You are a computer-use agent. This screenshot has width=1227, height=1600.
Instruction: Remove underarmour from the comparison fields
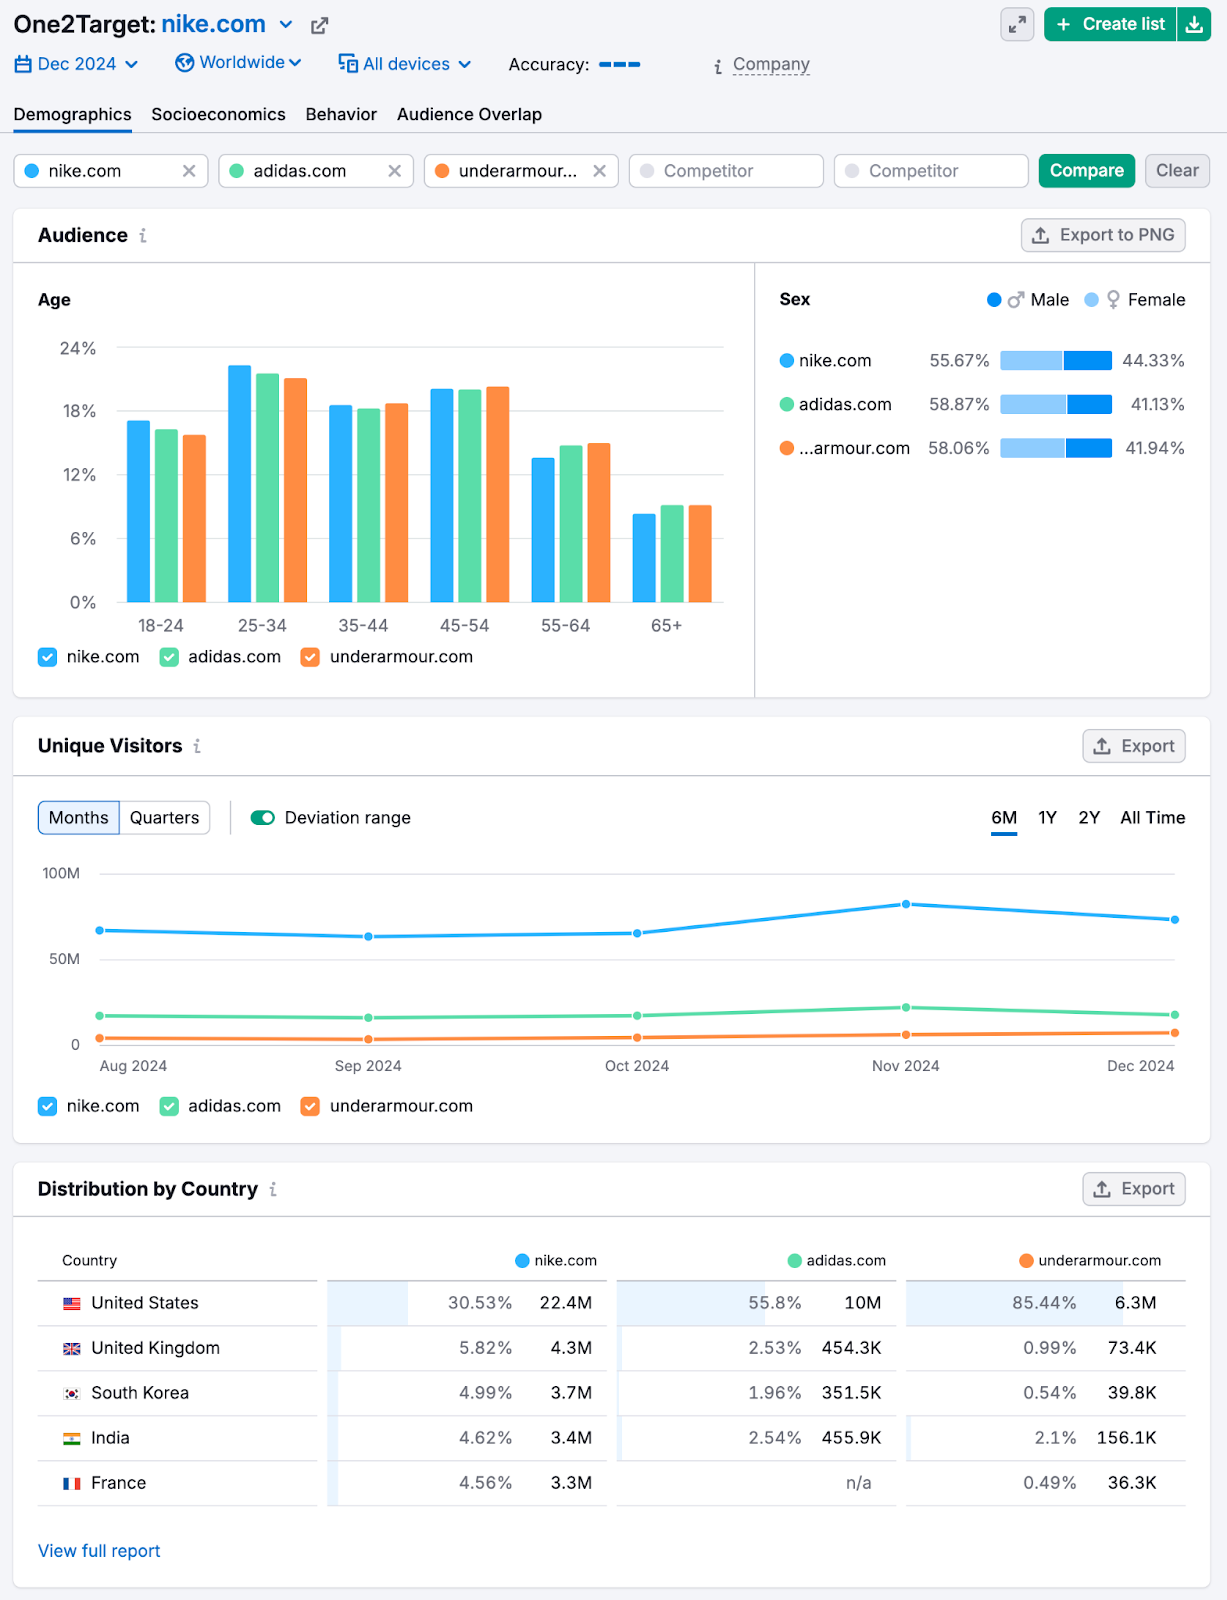click(x=600, y=171)
